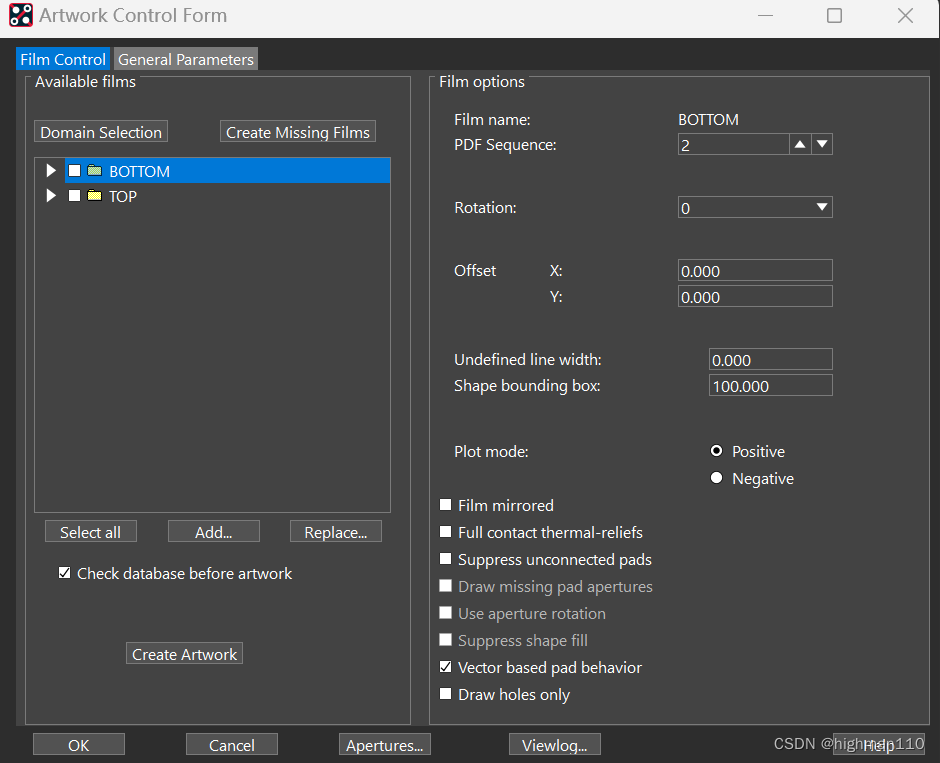The image size is (940, 763).
Task: Expand the BOTTOM film tree node
Action: [51, 171]
